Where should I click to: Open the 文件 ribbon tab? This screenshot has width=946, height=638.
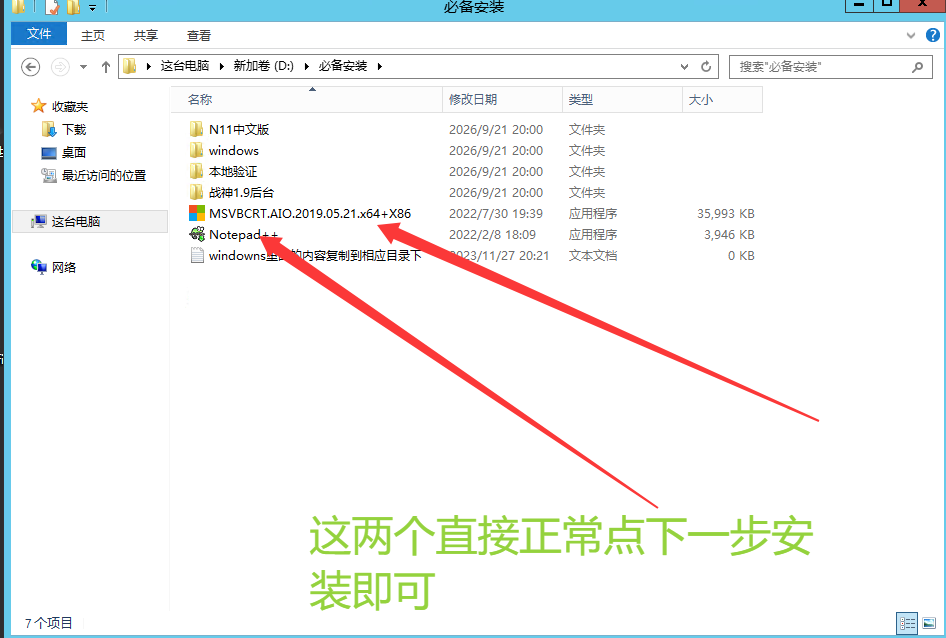click(x=39, y=34)
